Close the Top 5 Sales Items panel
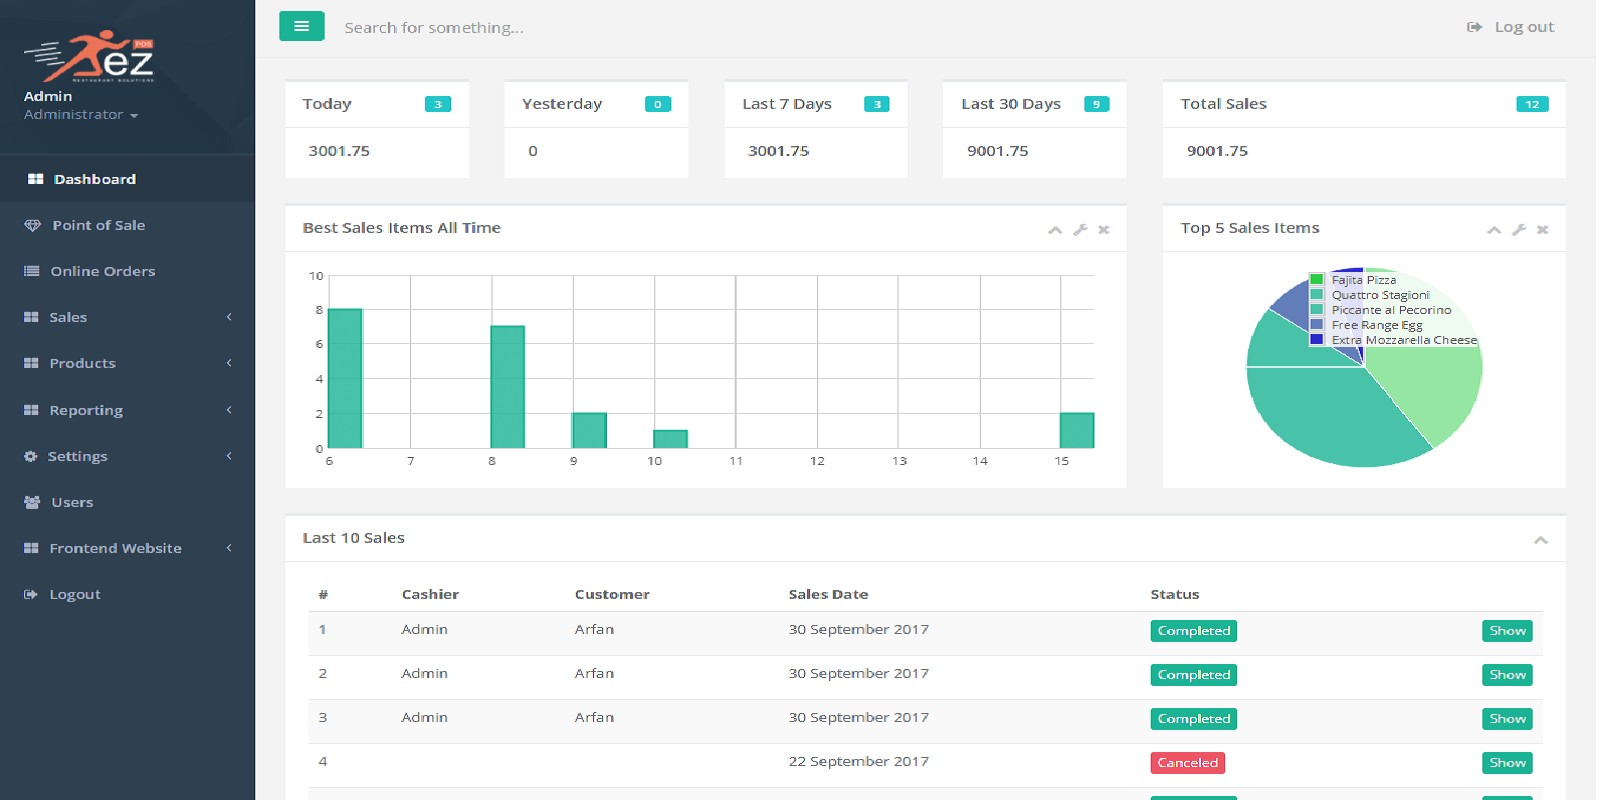The width and height of the screenshot is (1600, 800). coord(1543,230)
